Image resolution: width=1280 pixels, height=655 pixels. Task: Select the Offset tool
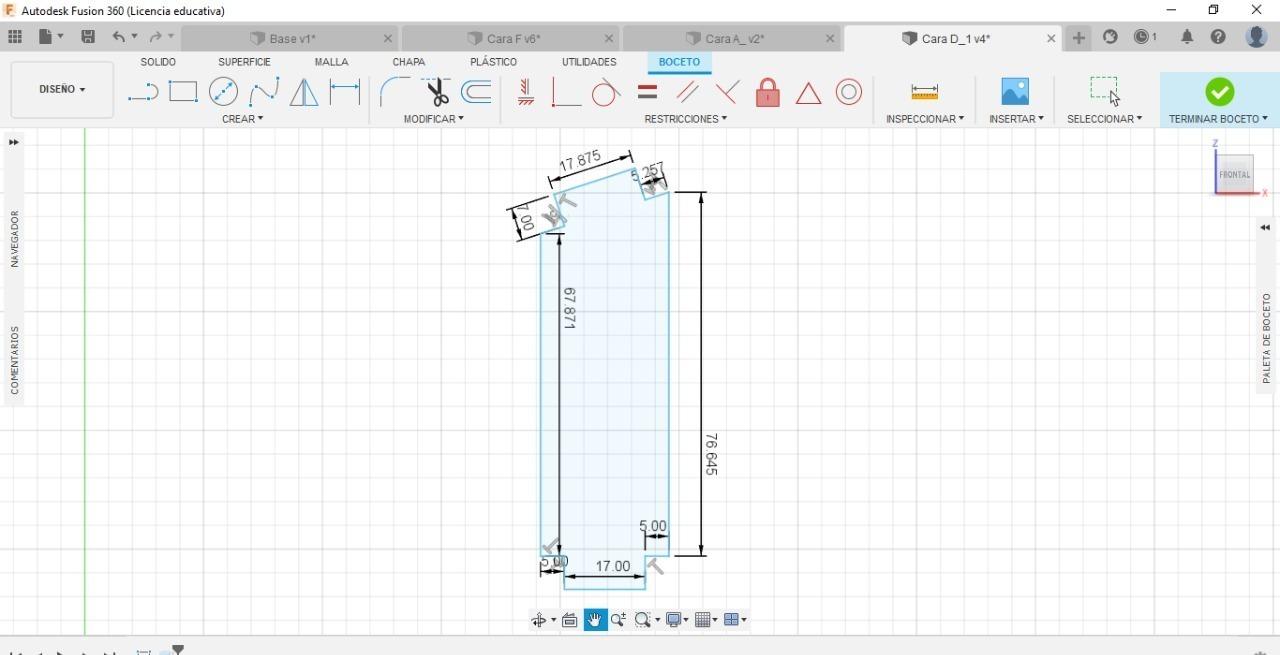pyautogui.click(x=476, y=92)
